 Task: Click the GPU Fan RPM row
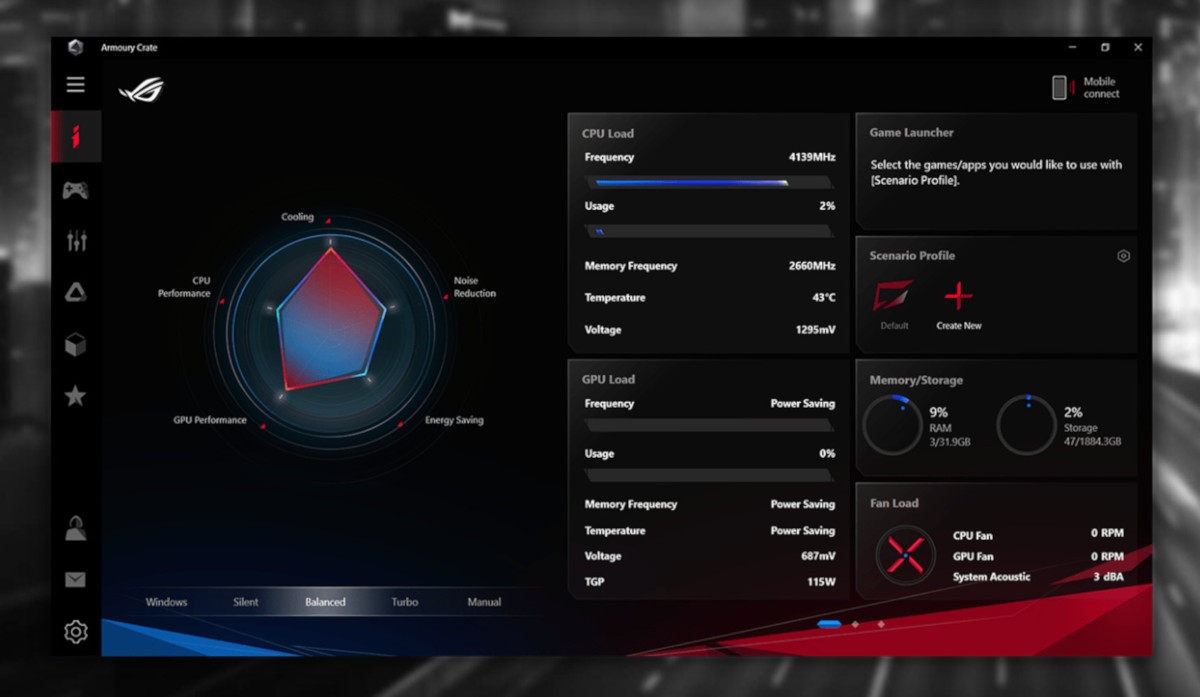[x=1038, y=556]
